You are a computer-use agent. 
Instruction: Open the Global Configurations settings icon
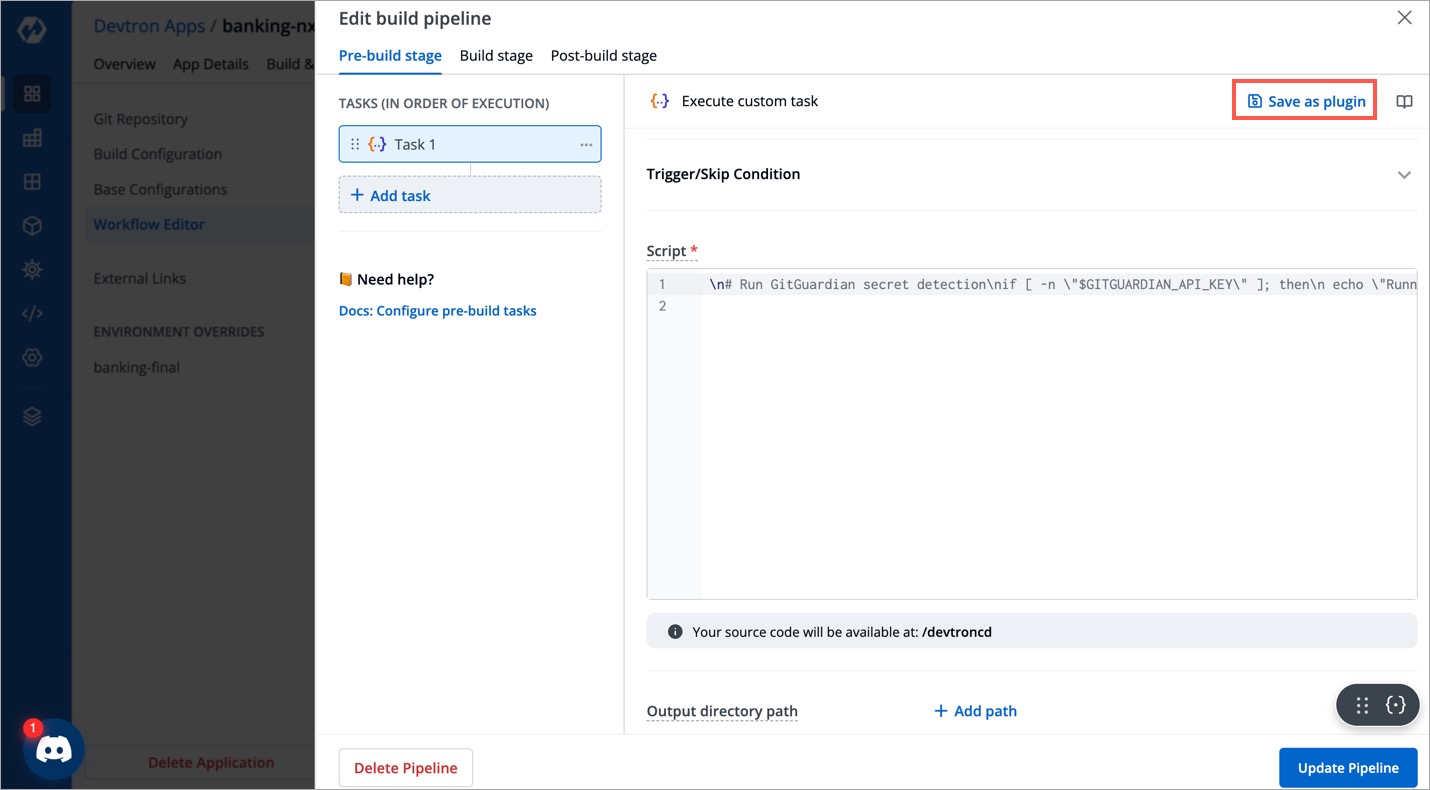tap(31, 357)
